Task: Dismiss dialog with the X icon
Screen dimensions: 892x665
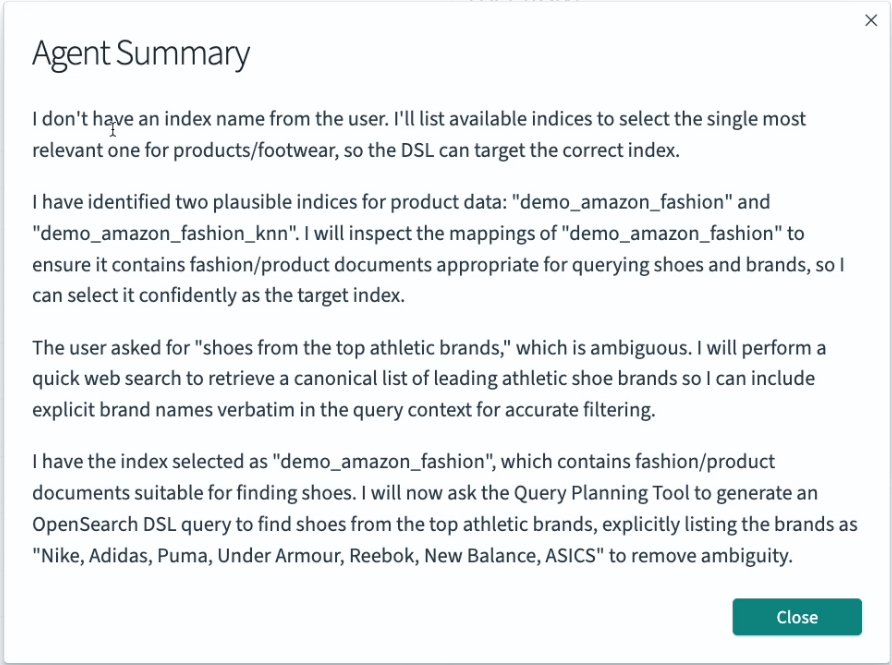Action: (x=870, y=20)
